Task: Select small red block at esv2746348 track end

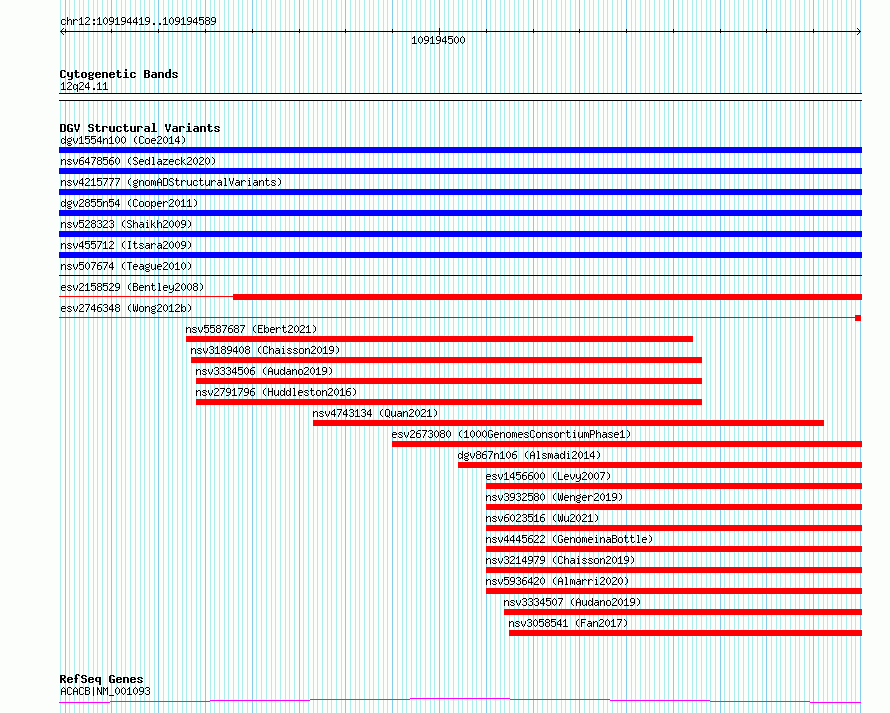Action: point(858,318)
